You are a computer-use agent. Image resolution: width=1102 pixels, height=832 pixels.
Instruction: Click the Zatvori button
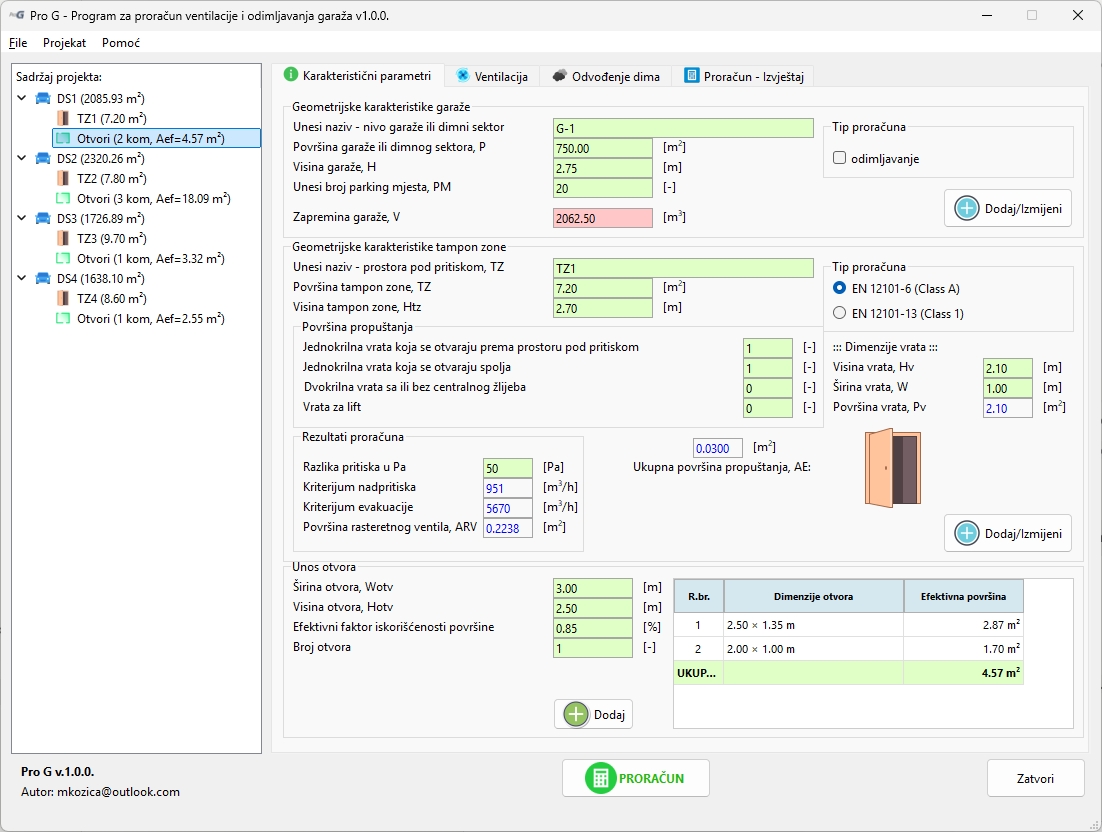pos(1035,778)
